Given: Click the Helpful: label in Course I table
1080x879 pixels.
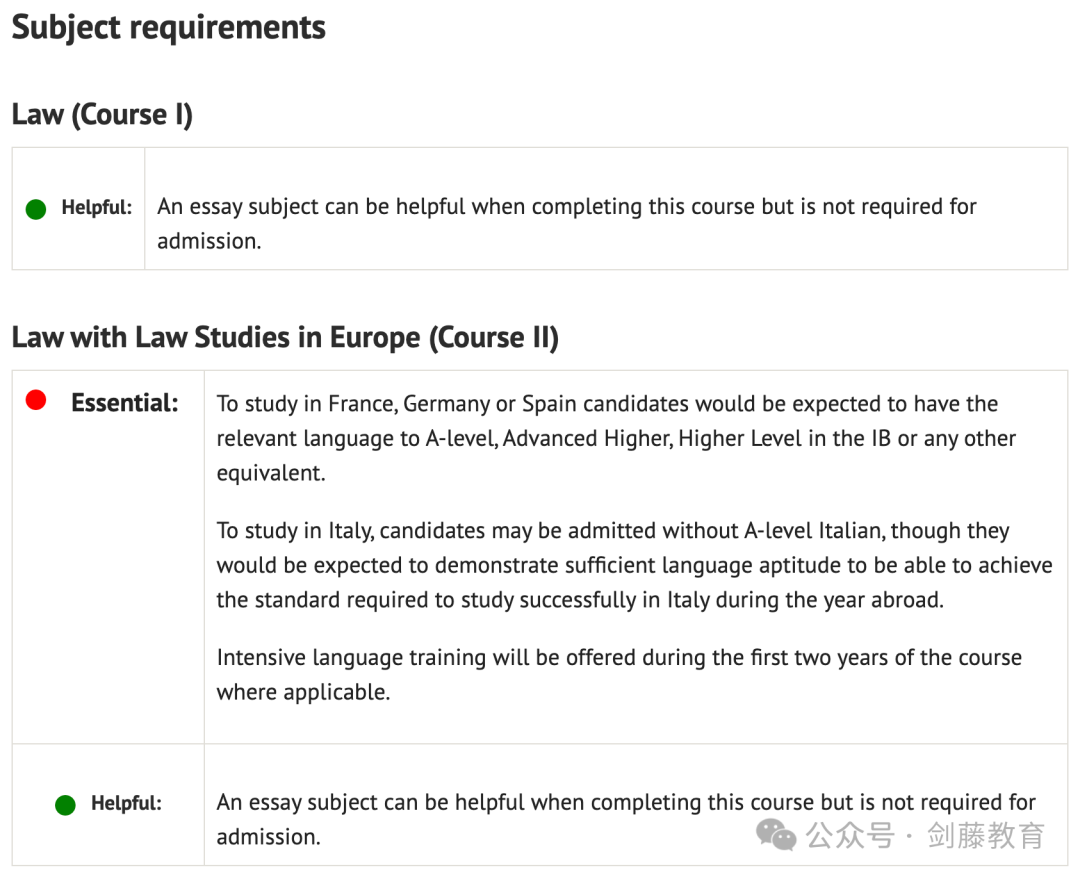Looking at the screenshot, I should [x=96, y=207].
